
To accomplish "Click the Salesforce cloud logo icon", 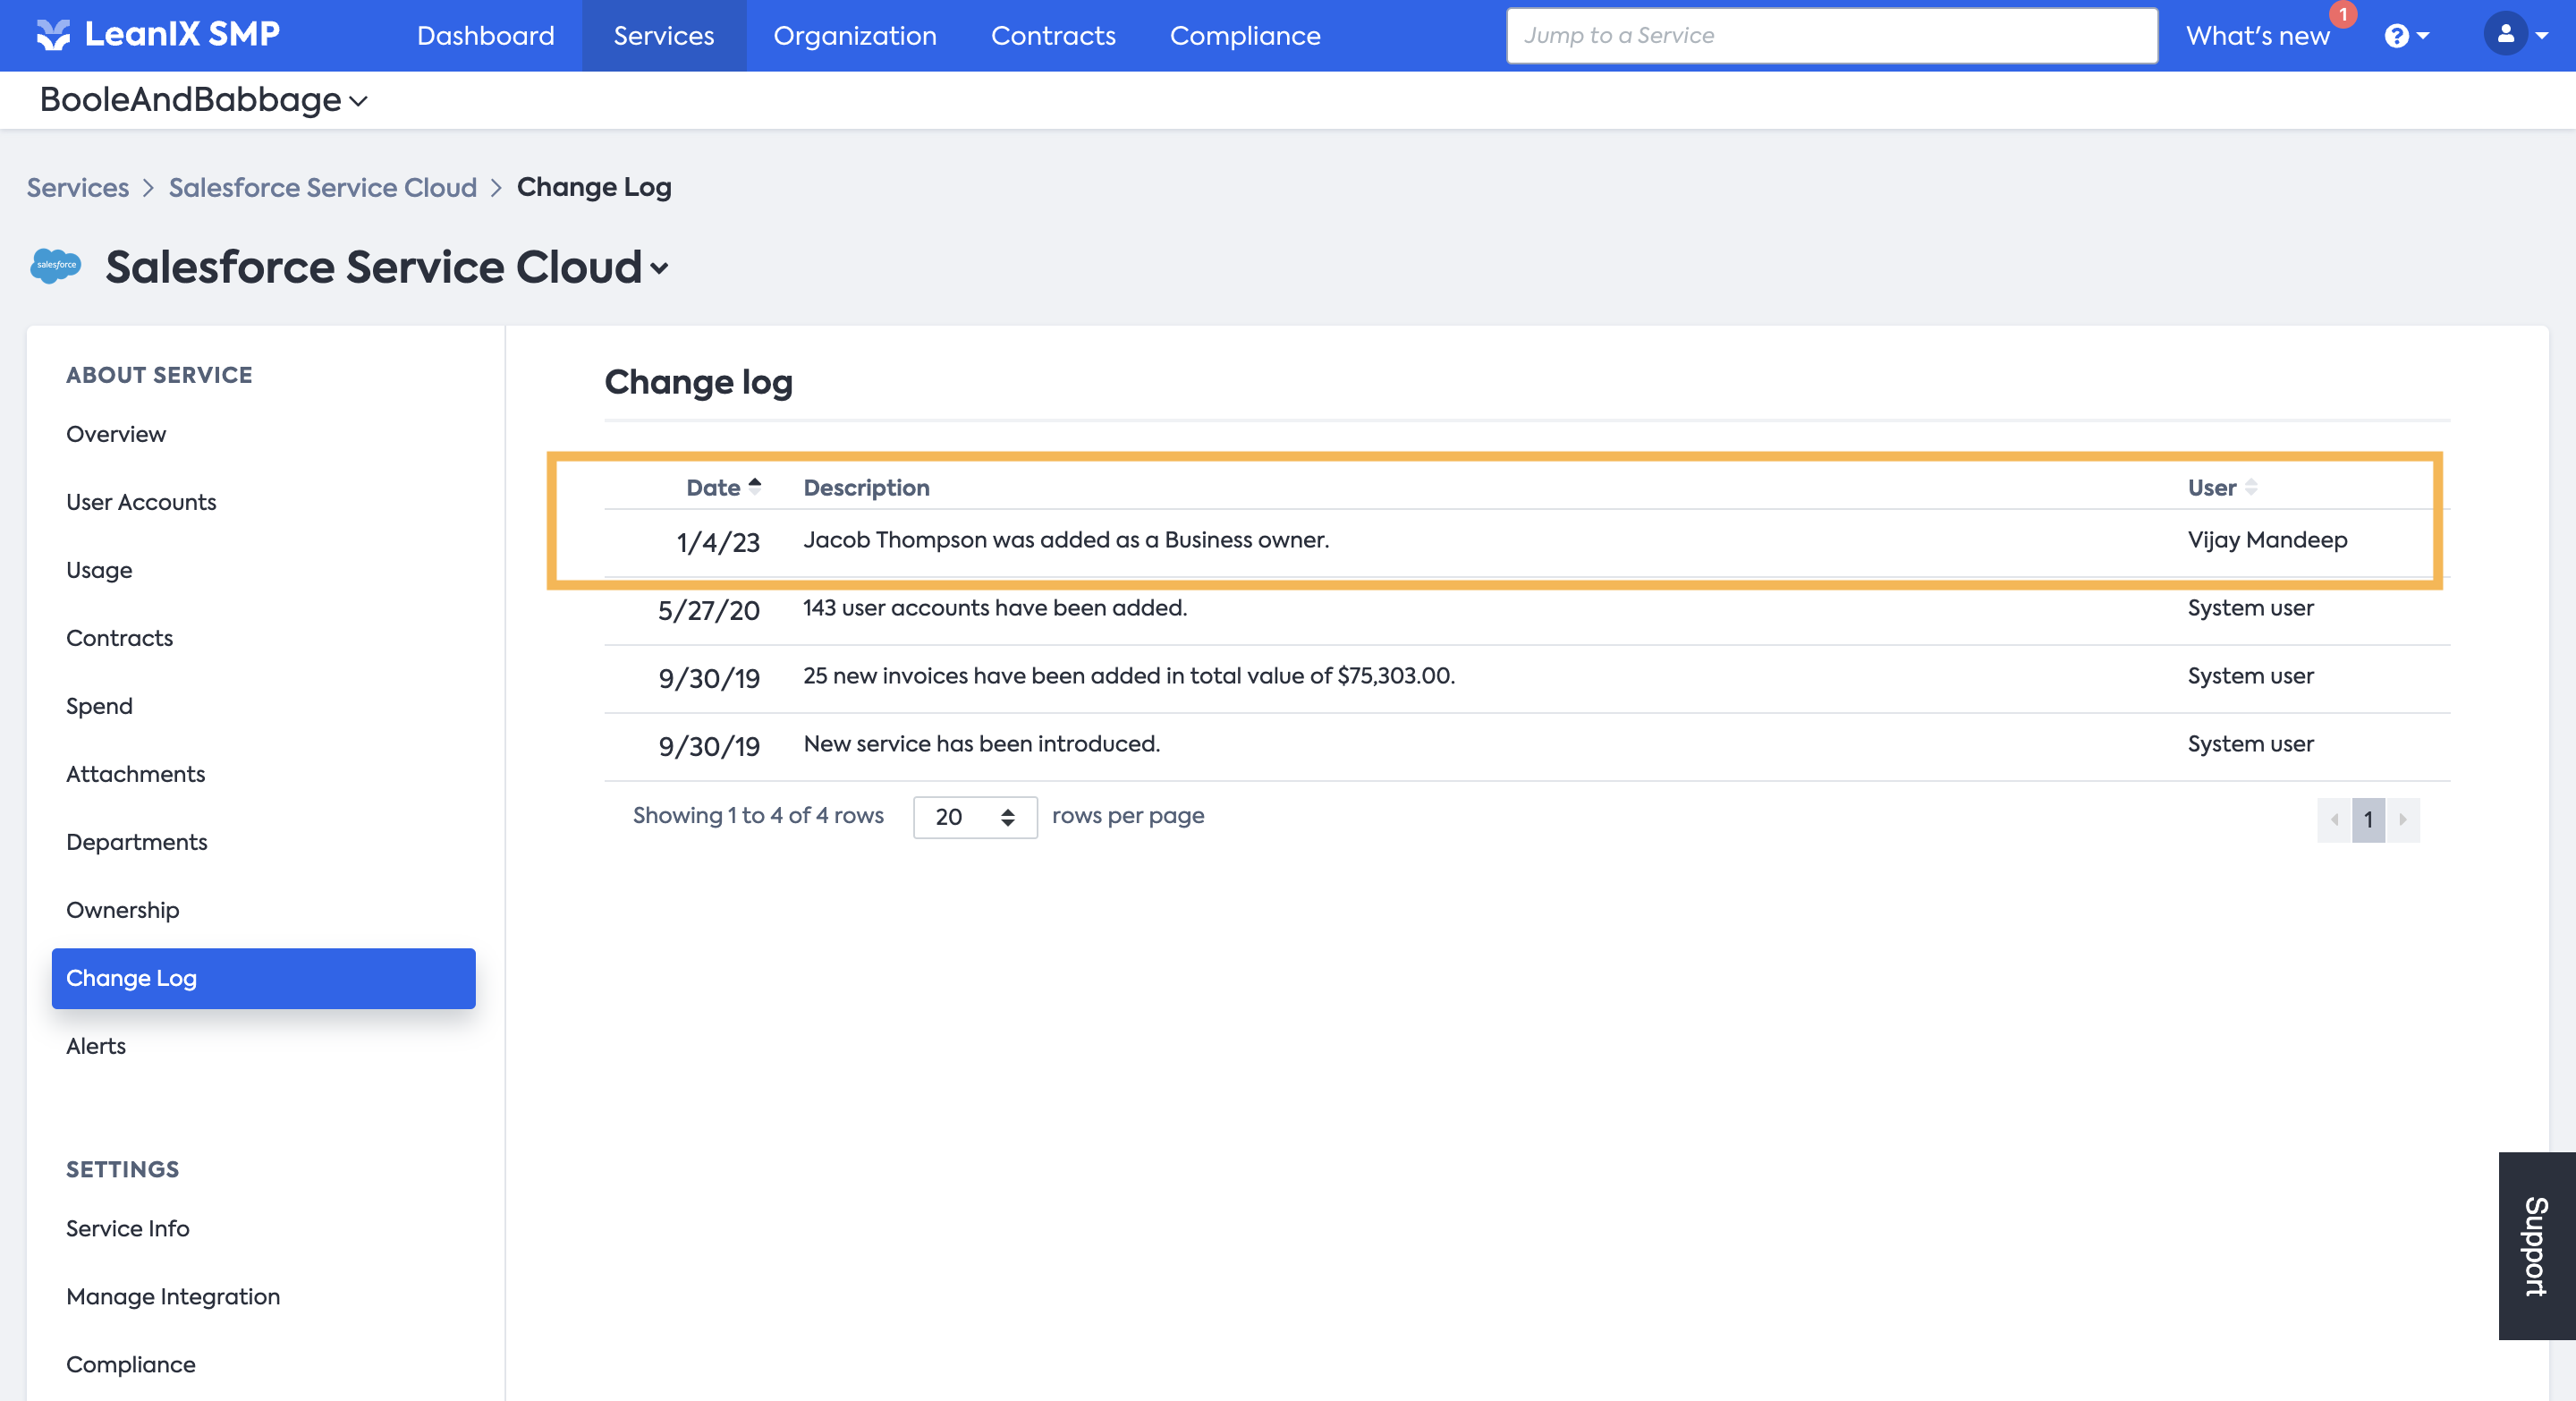I will tap(55, 266).
